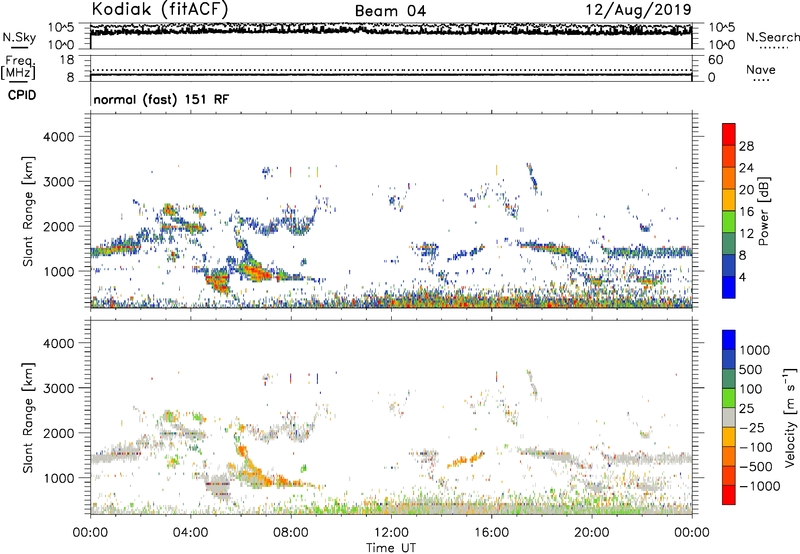
Task: Click the "25" label on Velocity colorbar
Action: coord(747,409)
